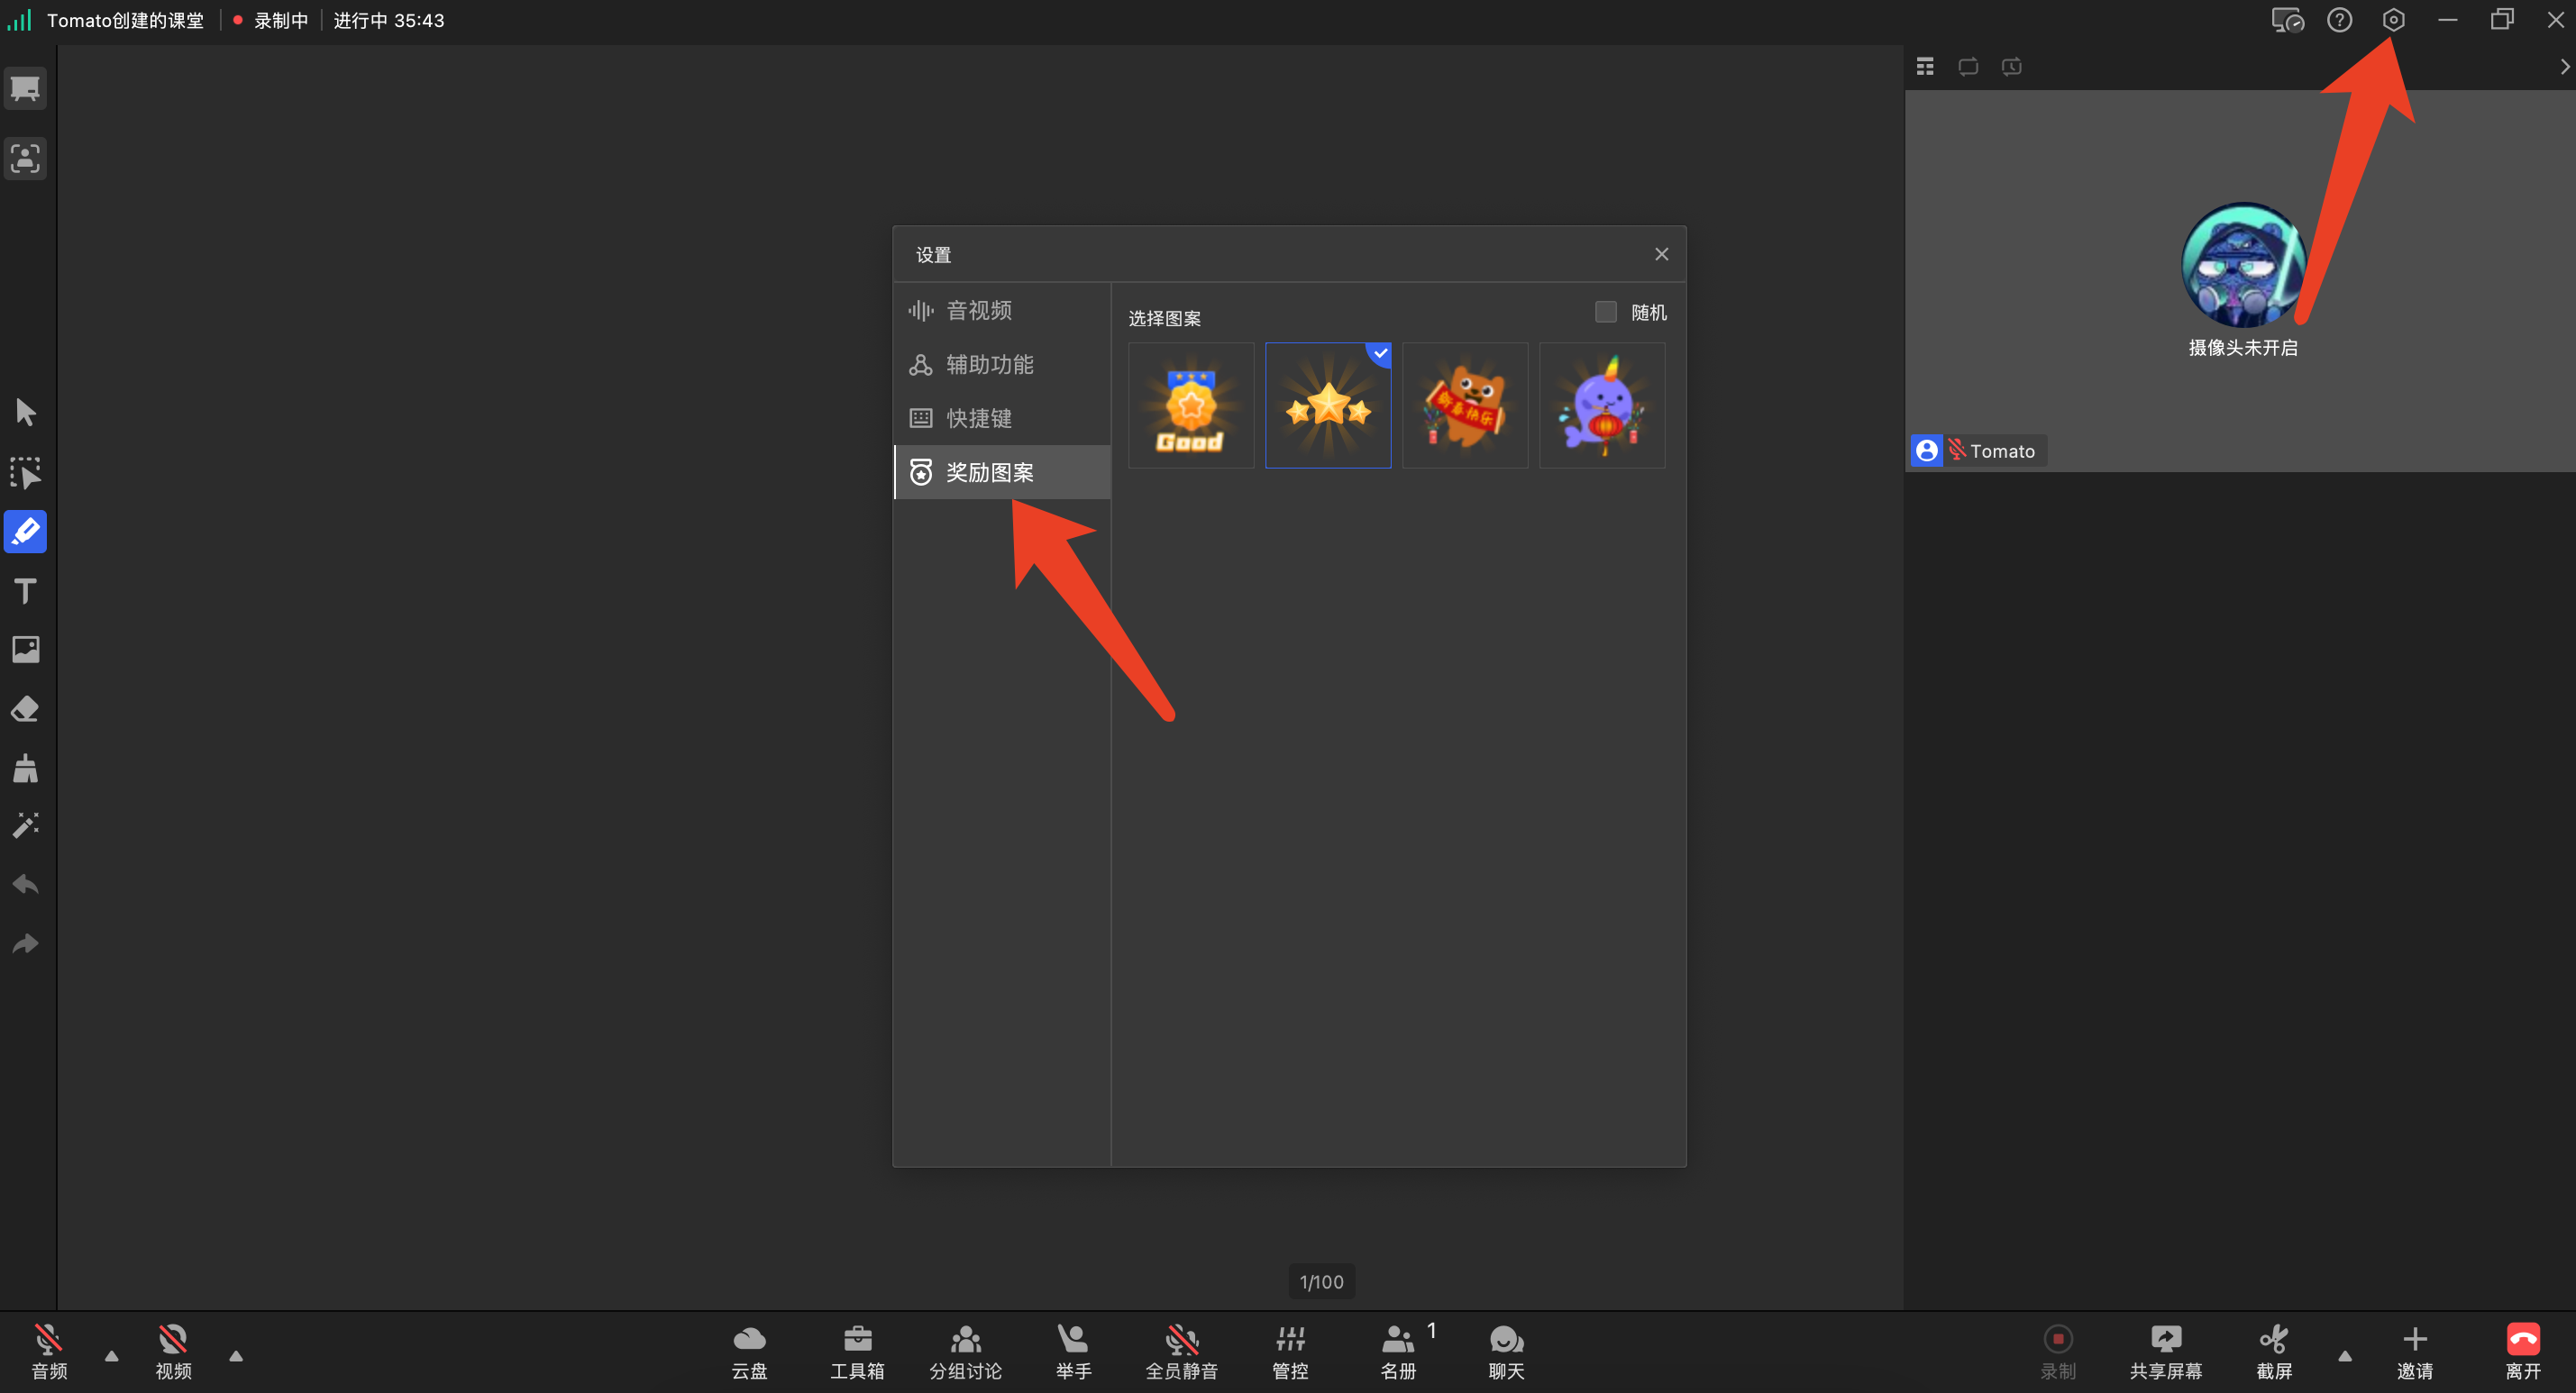Select the laser magic wand tool

coord(25,825)
